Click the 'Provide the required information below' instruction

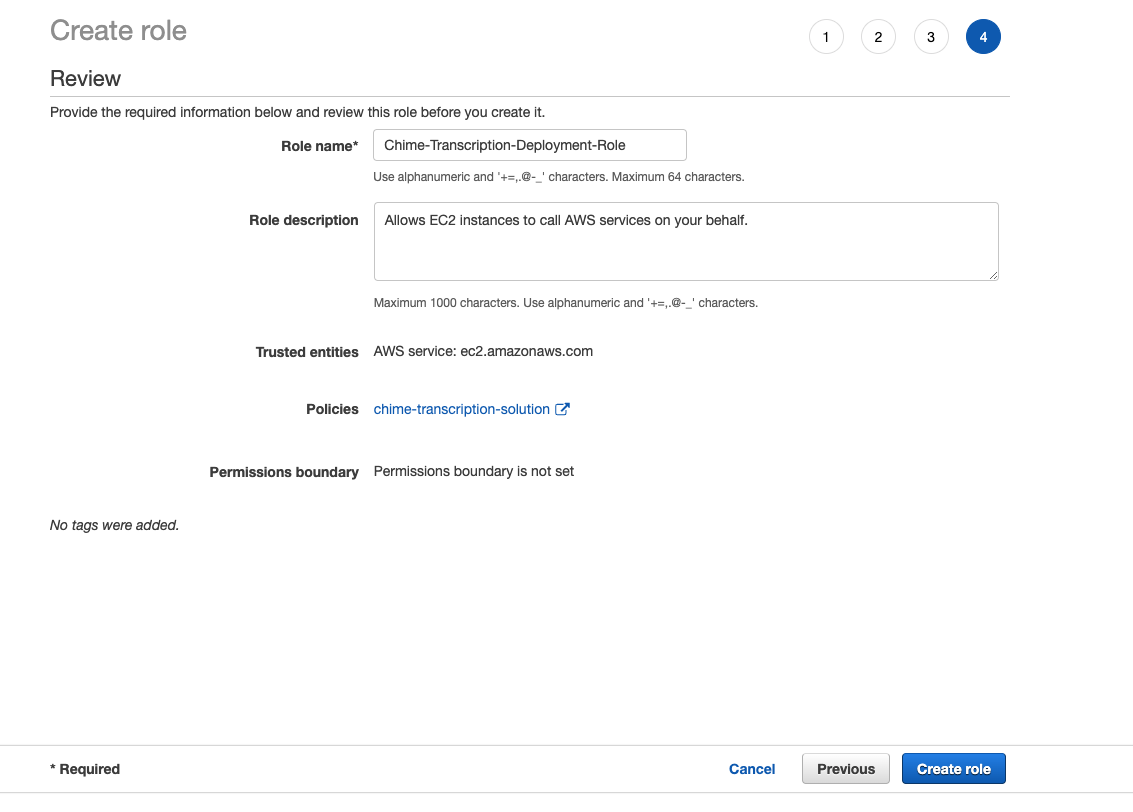click(x=297, y=112)
